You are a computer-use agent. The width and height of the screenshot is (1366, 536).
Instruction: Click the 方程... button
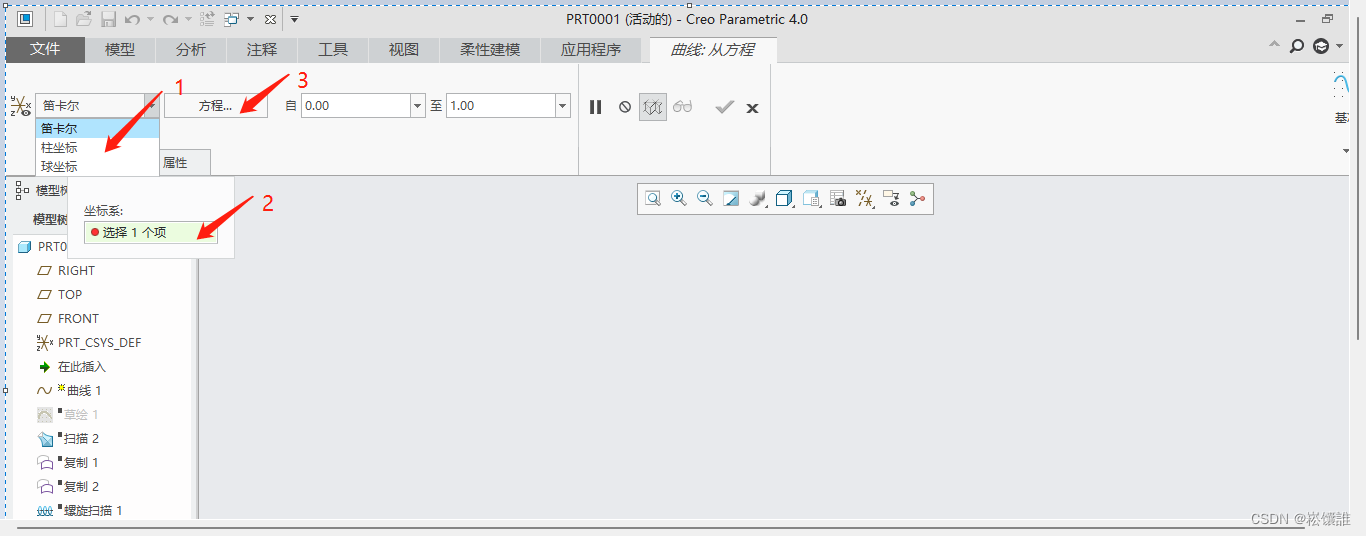tap(216, 106)
